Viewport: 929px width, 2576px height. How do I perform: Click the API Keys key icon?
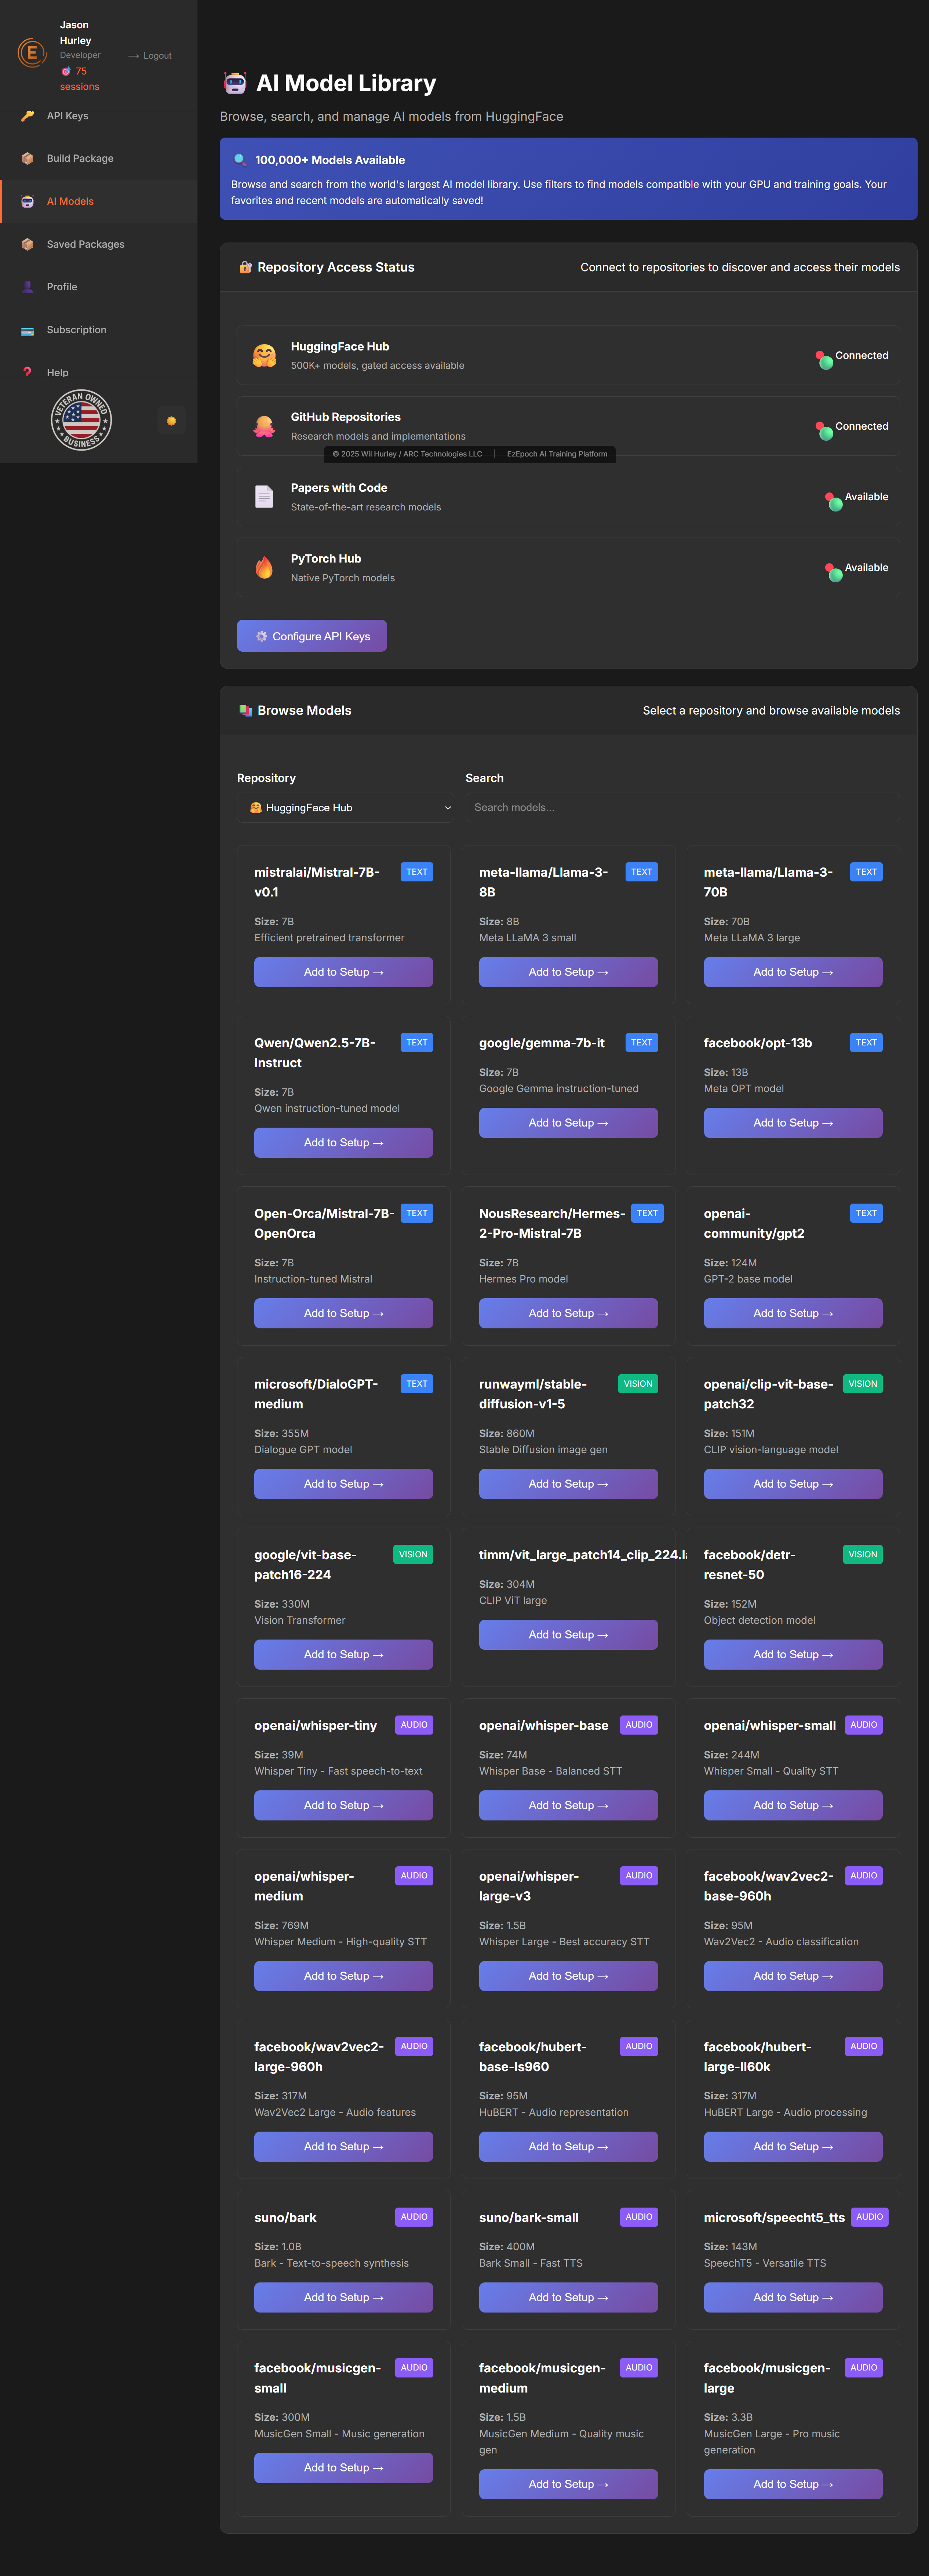[x=27, y=116]
